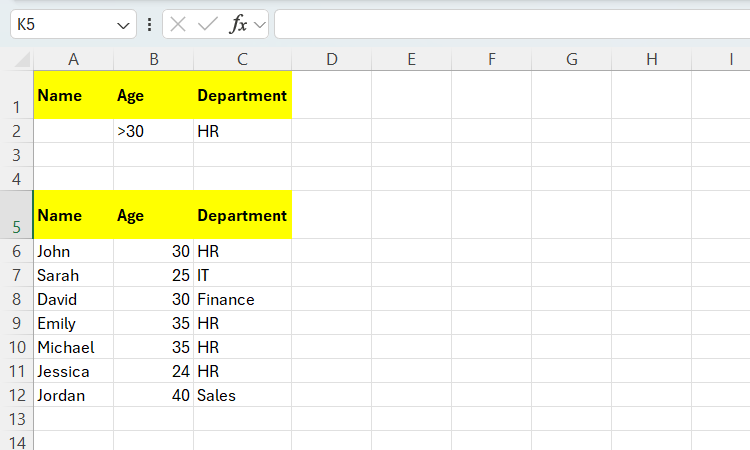Select row 5 header

click(16, 215)
